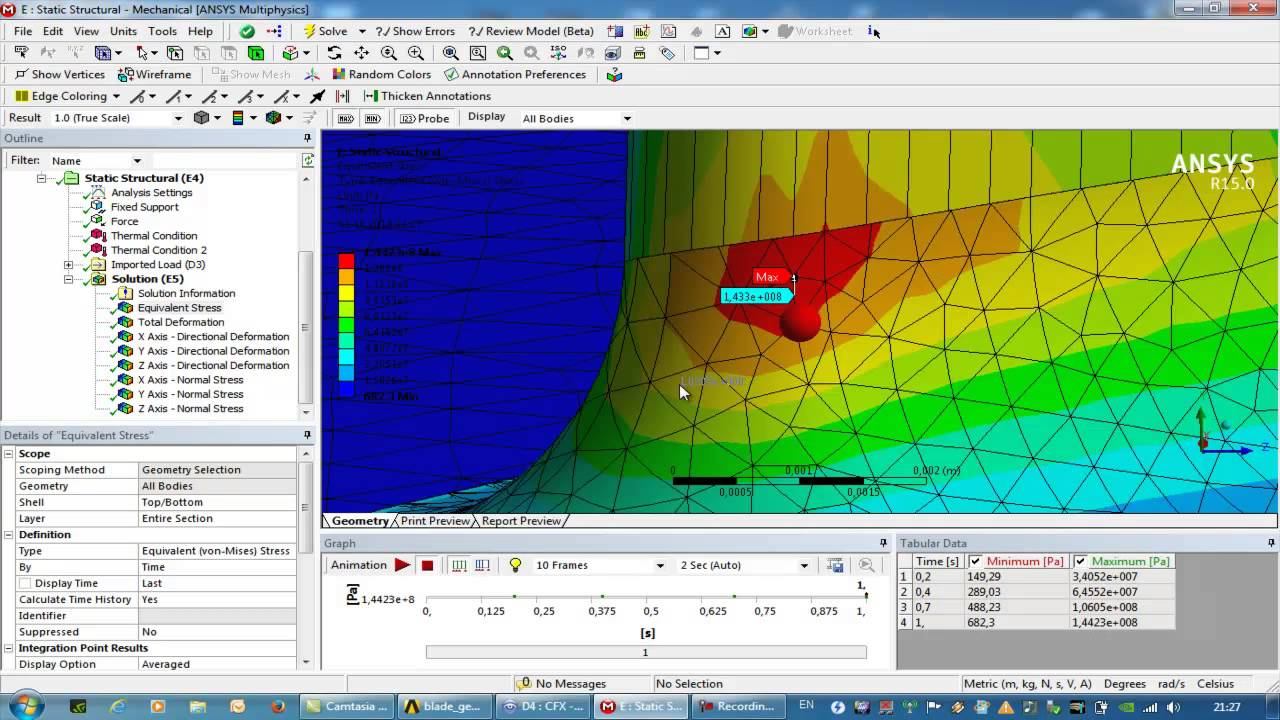Check the Display Time checkbox
1280x720 pixels.
[26, 583]
